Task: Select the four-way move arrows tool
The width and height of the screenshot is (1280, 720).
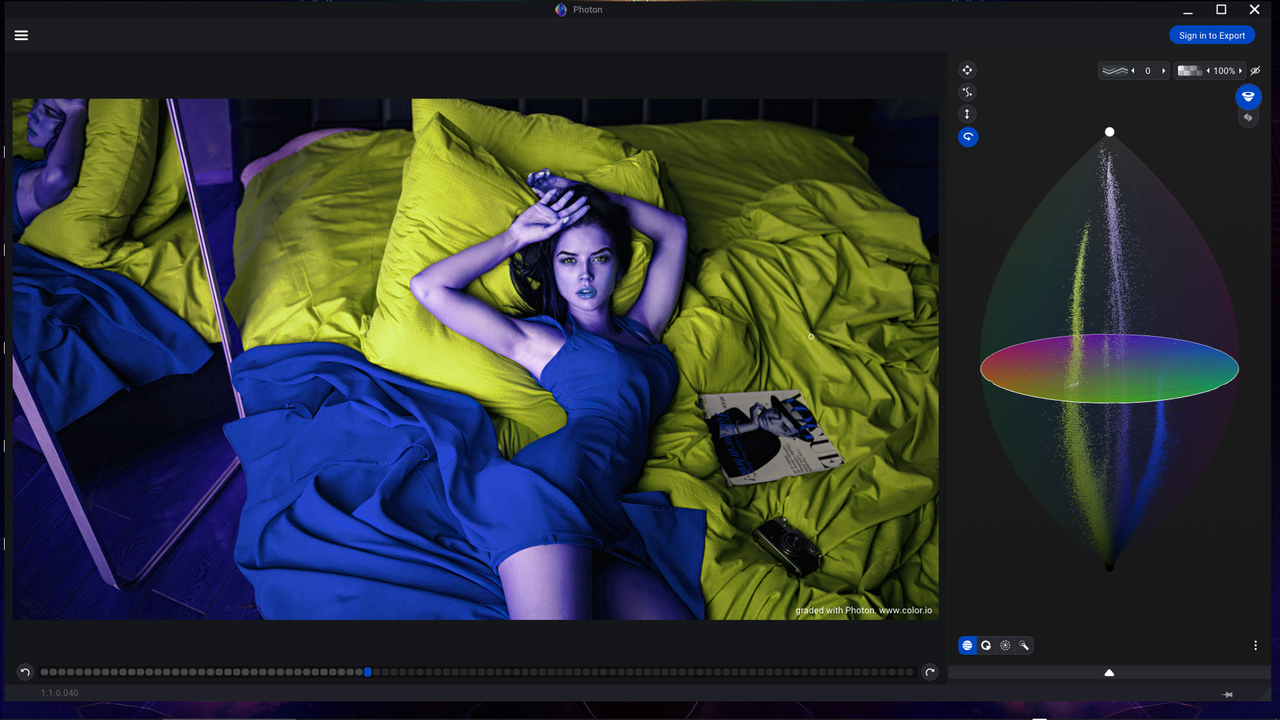Action: [x=967, y=70]
